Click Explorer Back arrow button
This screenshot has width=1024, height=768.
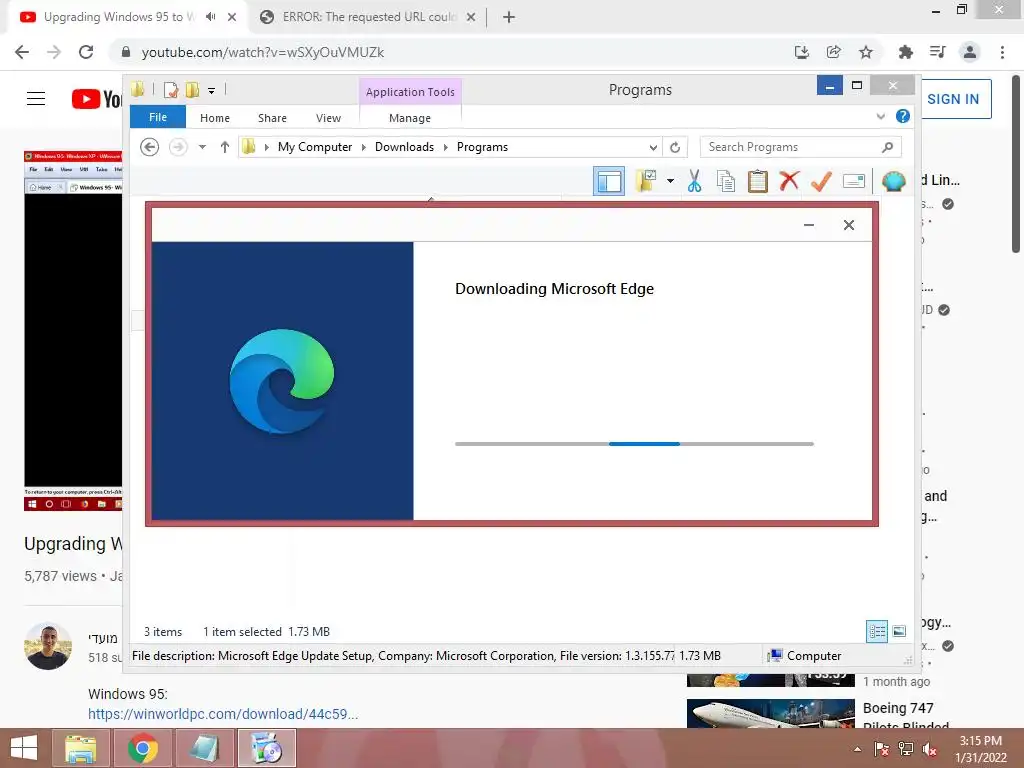[x=150, y=147]
